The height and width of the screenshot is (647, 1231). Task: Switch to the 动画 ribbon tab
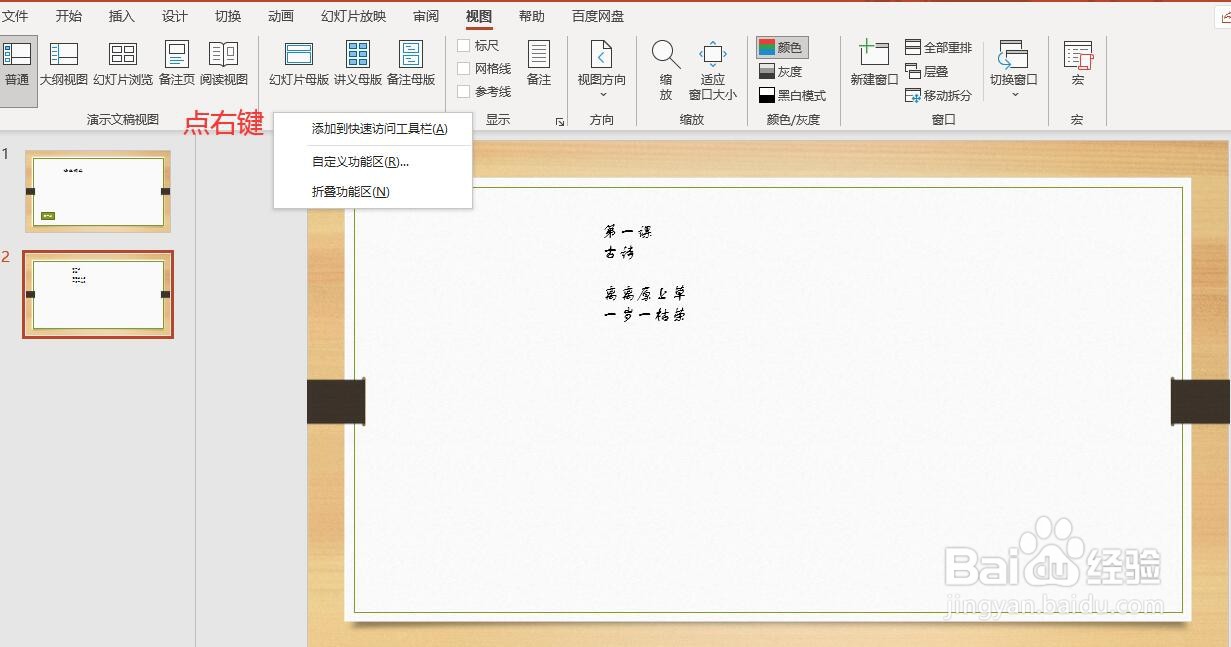[279, 16]
